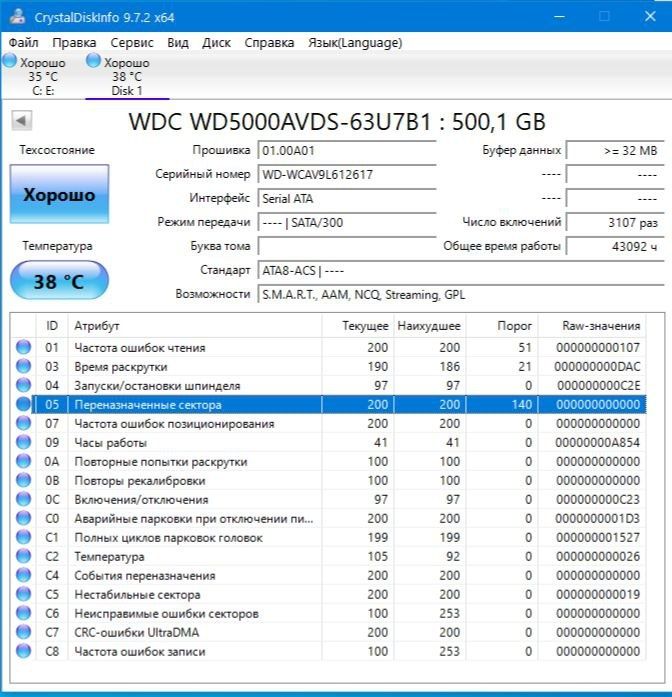Open the Язык(Language) menu
This screenshot has height=697, width=672.
coord(355,43)
